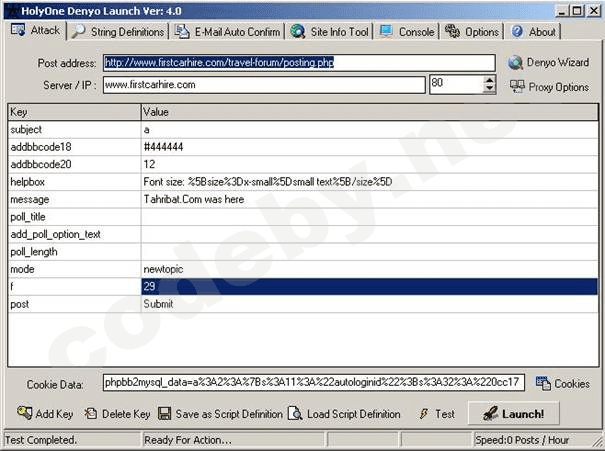
Task: Open Proxy Options
Action: click(x=549, y=87)
